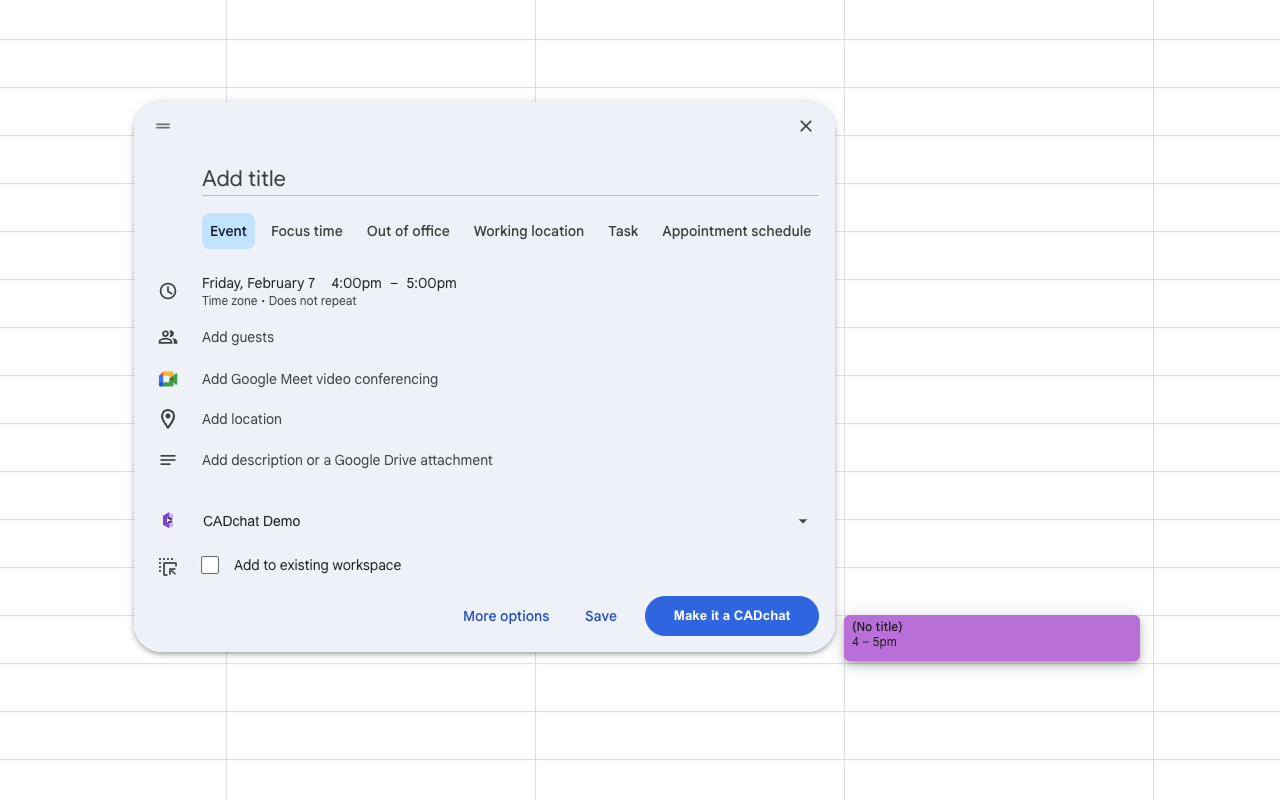Open the 4:00pm start time picker
This screenshot has height=800, width=1280.
click(356, 283)
